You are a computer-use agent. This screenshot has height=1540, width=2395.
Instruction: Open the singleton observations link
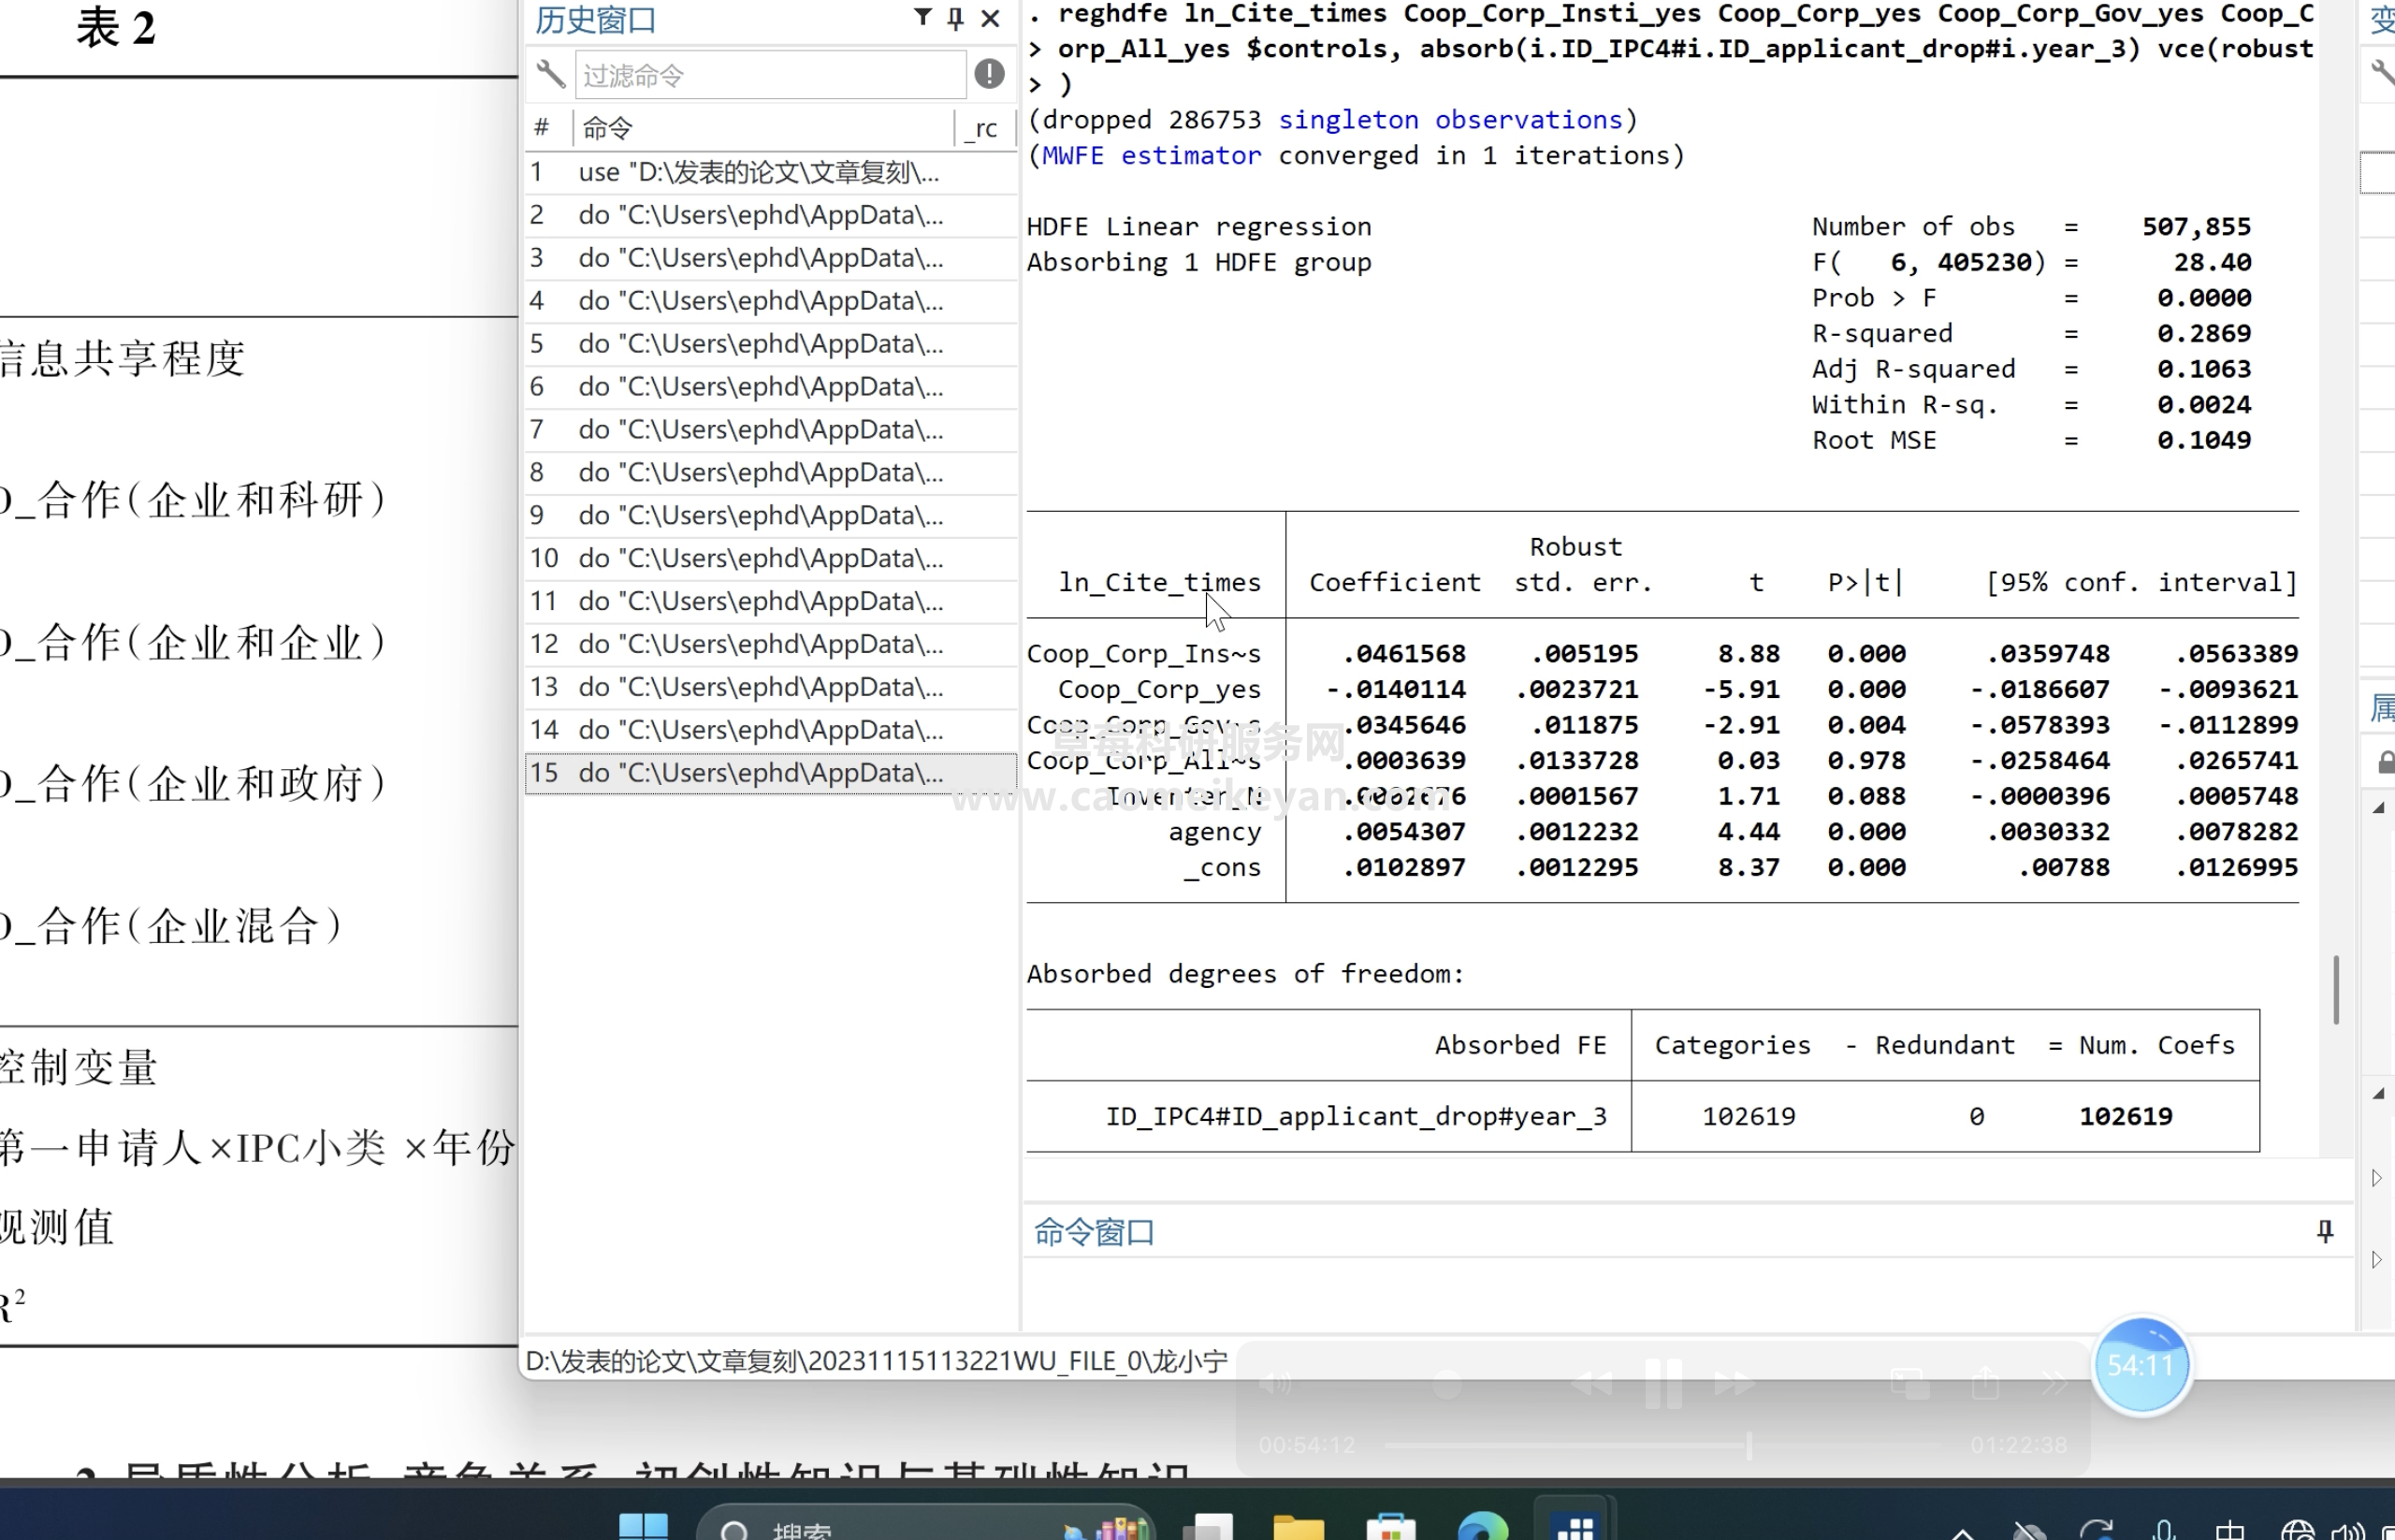point(1449,120)
